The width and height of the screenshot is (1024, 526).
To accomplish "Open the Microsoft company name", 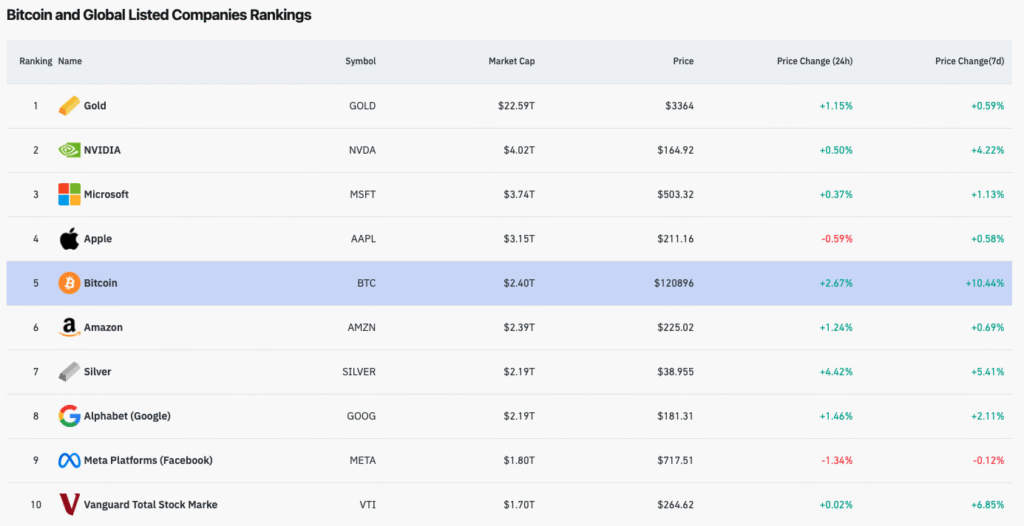I will 106,194.
